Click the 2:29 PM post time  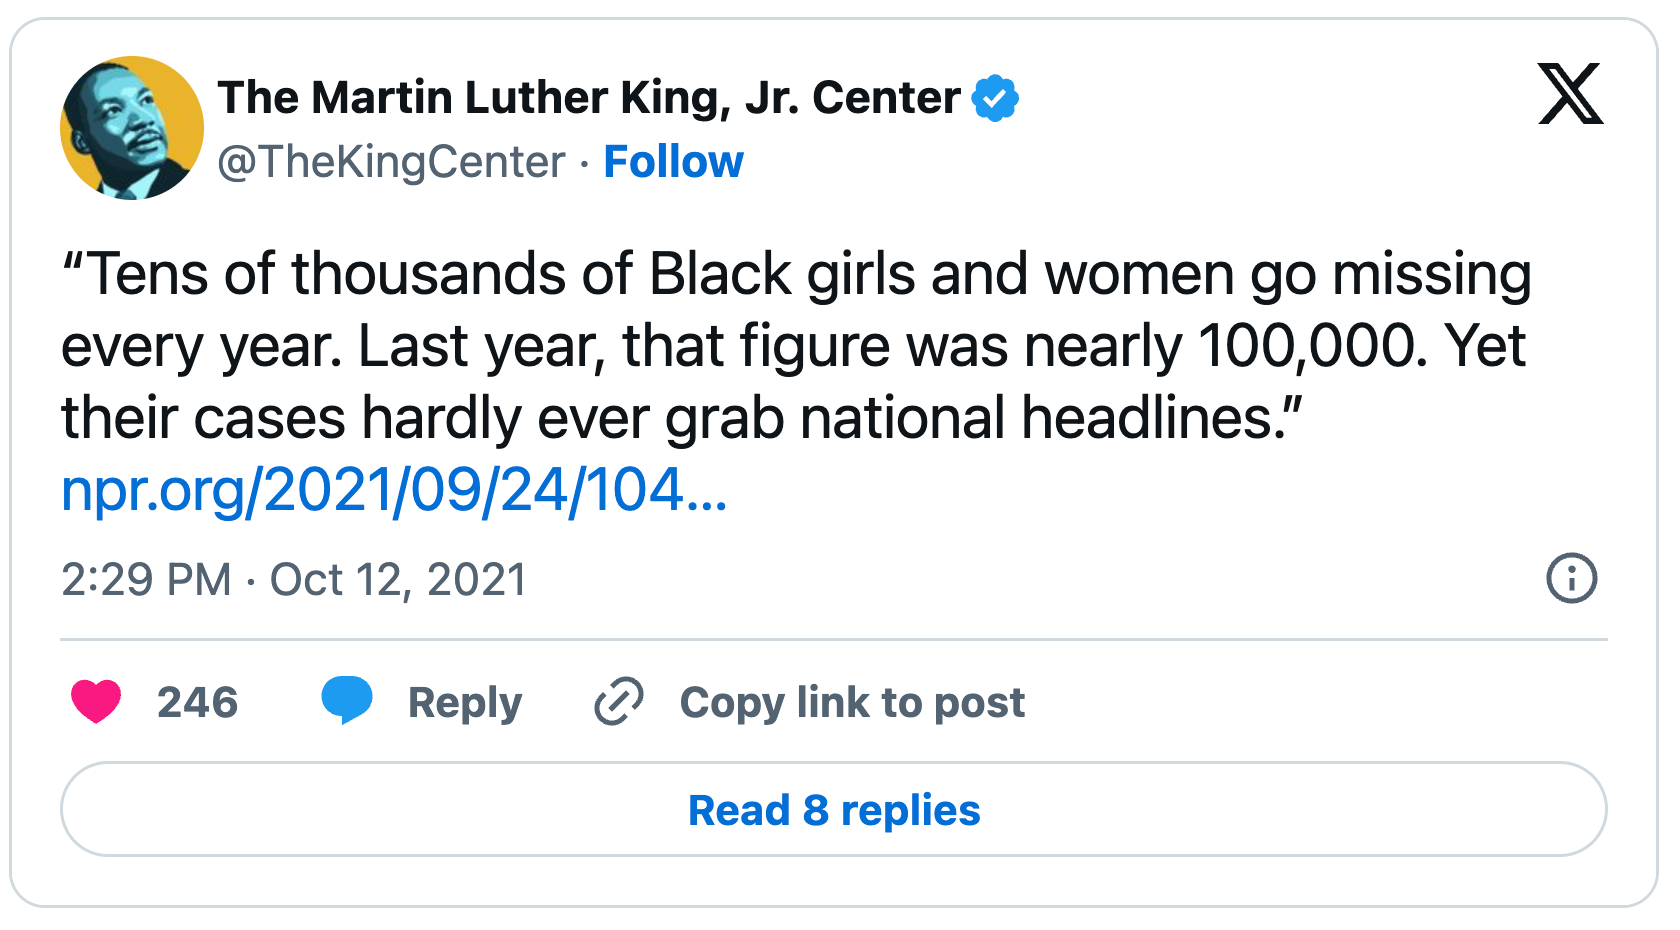pos(146,580)
